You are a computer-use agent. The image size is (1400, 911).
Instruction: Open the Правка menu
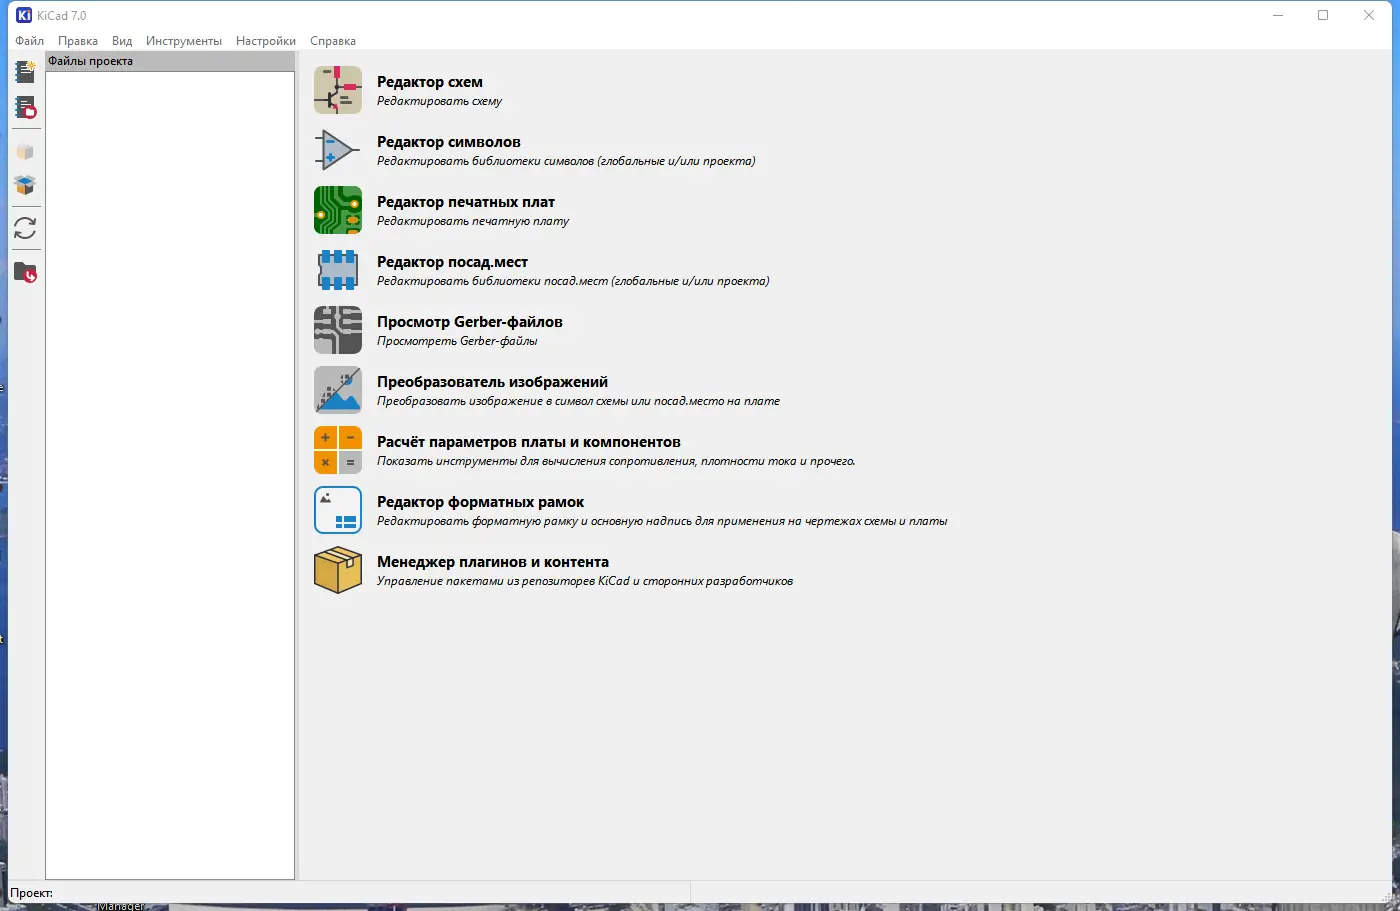click(x=78, y=41)
